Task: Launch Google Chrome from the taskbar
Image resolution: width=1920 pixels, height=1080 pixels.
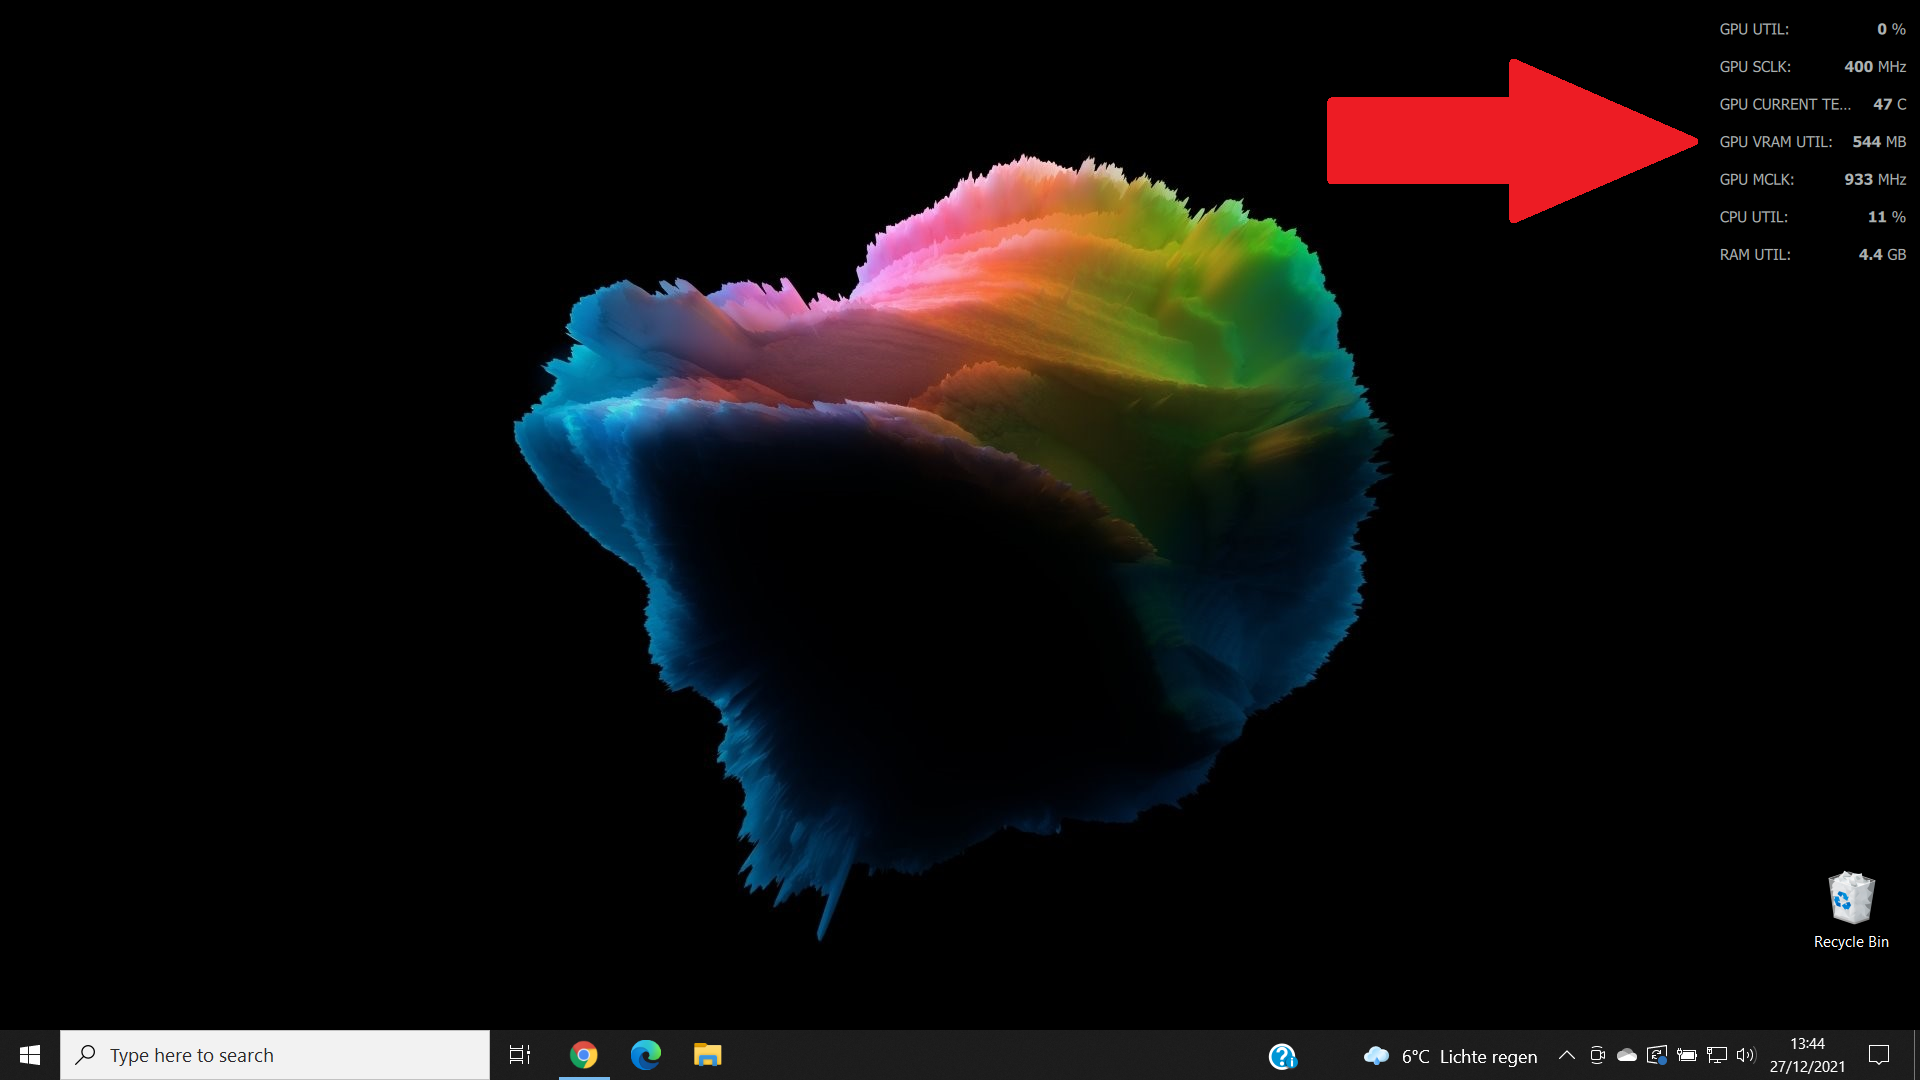Action: (584, 1055)
